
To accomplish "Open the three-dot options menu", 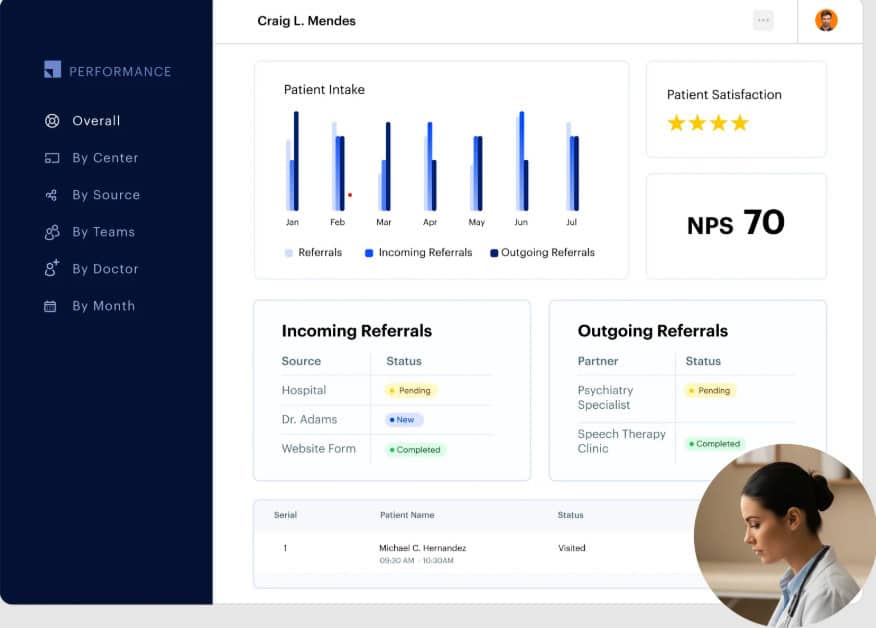I will (763, 20).
